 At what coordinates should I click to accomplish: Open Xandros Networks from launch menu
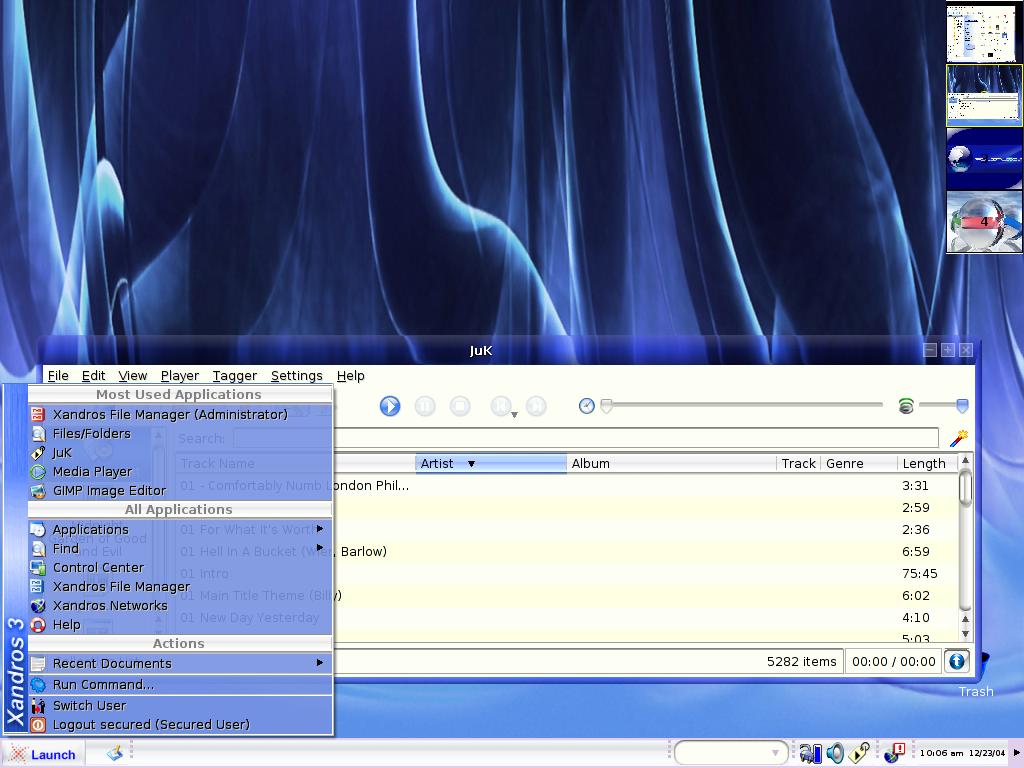(180, 605)
